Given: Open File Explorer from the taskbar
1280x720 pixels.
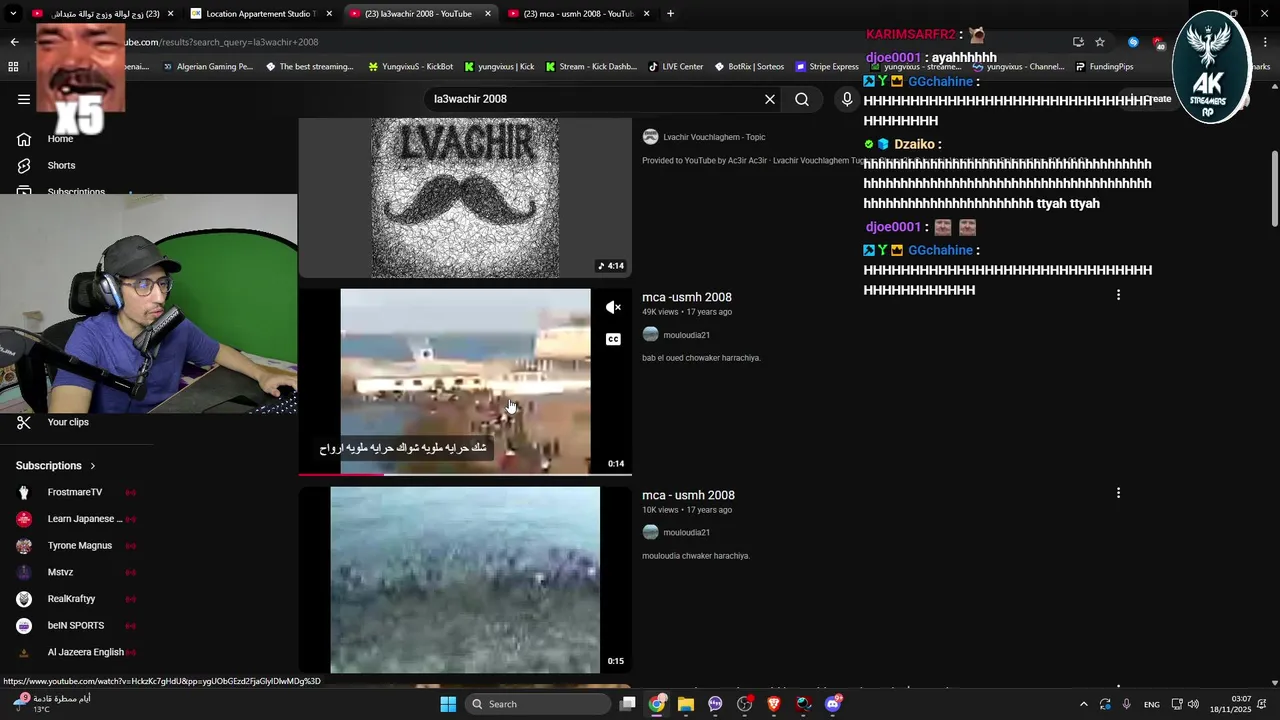Looking at the screenshot, I should [685, 704].
